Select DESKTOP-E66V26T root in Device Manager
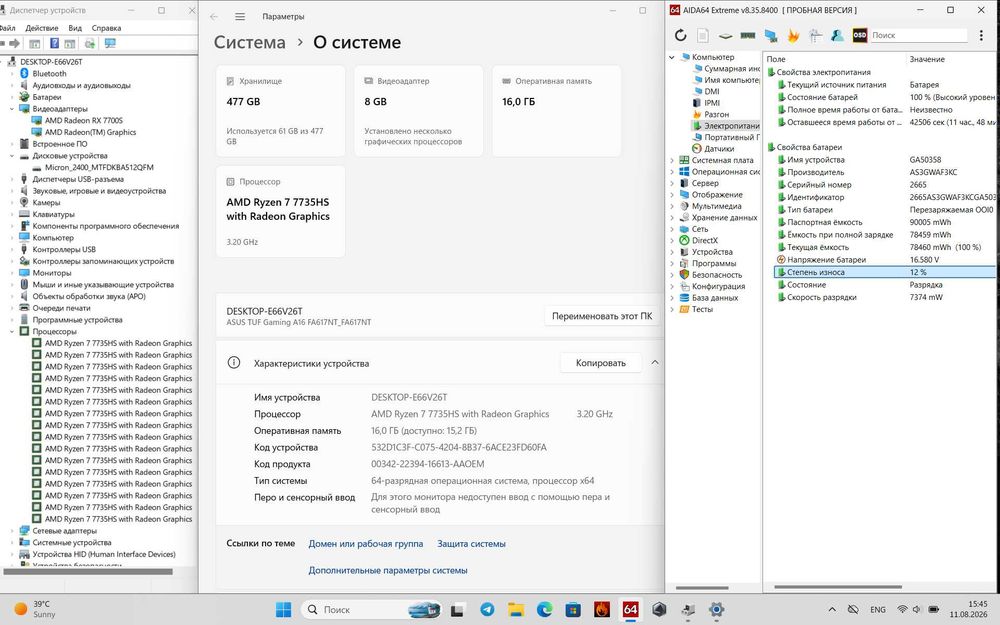 point(51,62)
